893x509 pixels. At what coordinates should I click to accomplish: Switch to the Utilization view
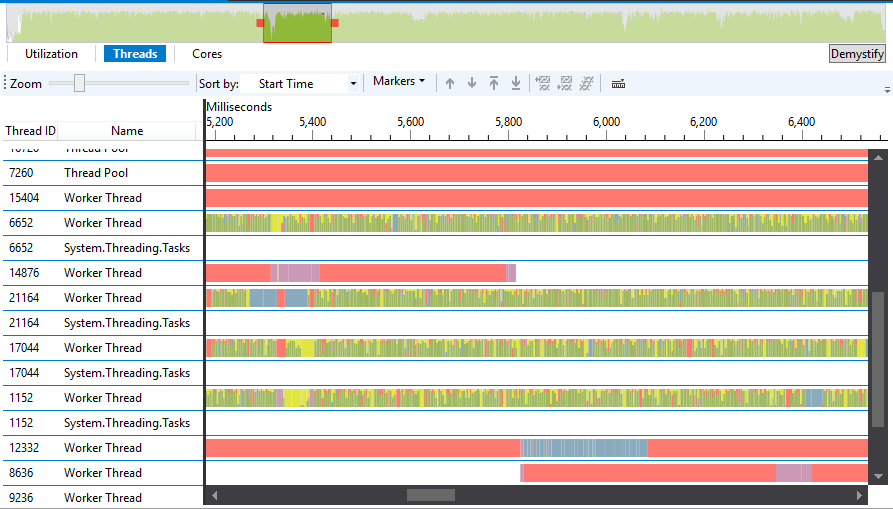tap(51, 54)
